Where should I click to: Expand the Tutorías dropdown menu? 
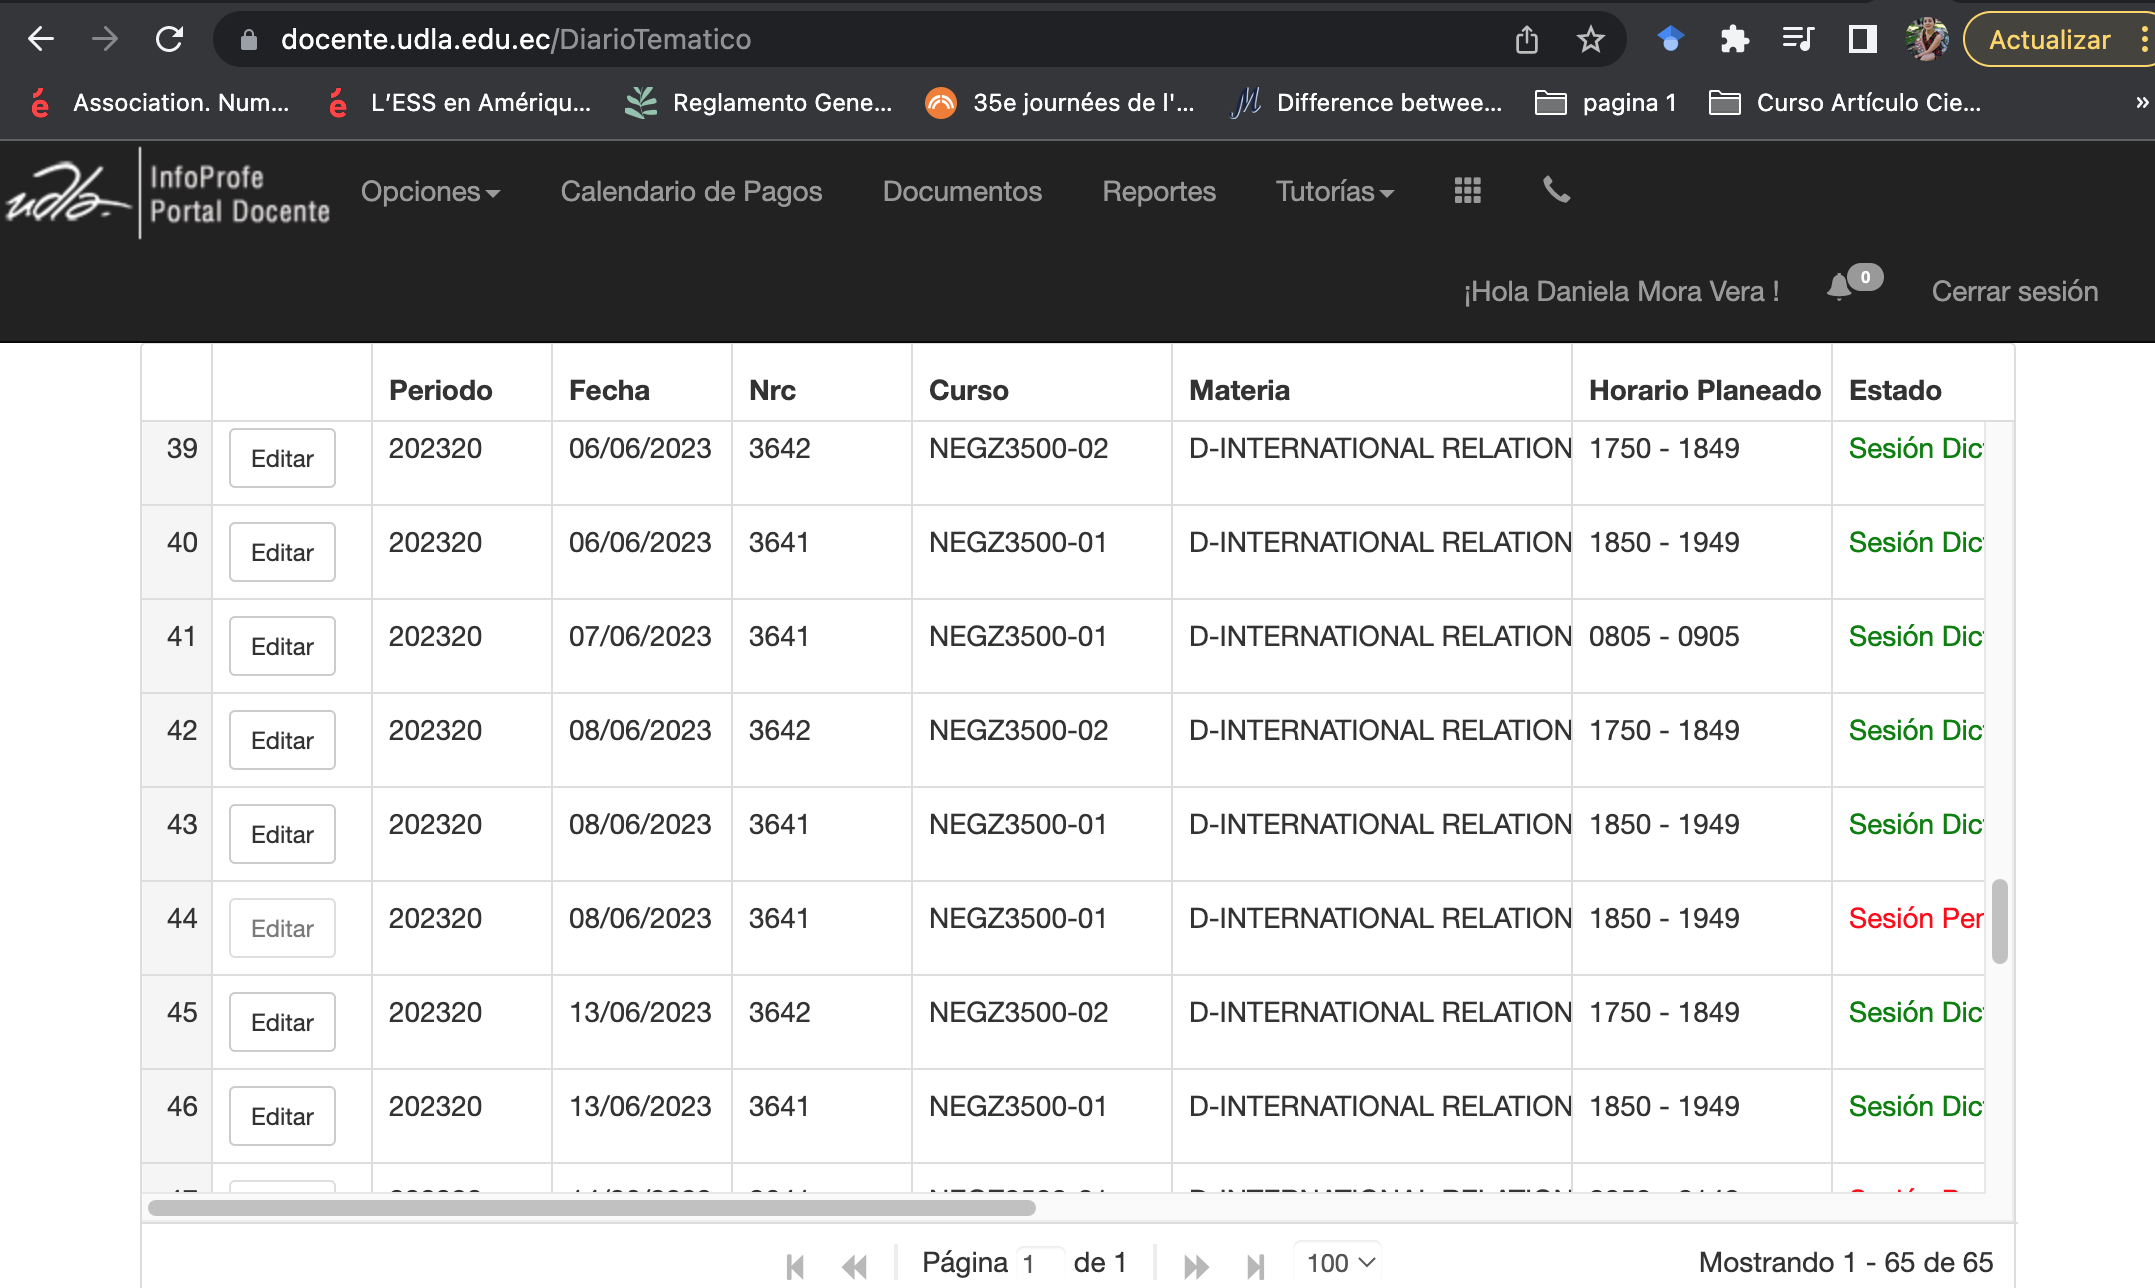coord(1334,191)
